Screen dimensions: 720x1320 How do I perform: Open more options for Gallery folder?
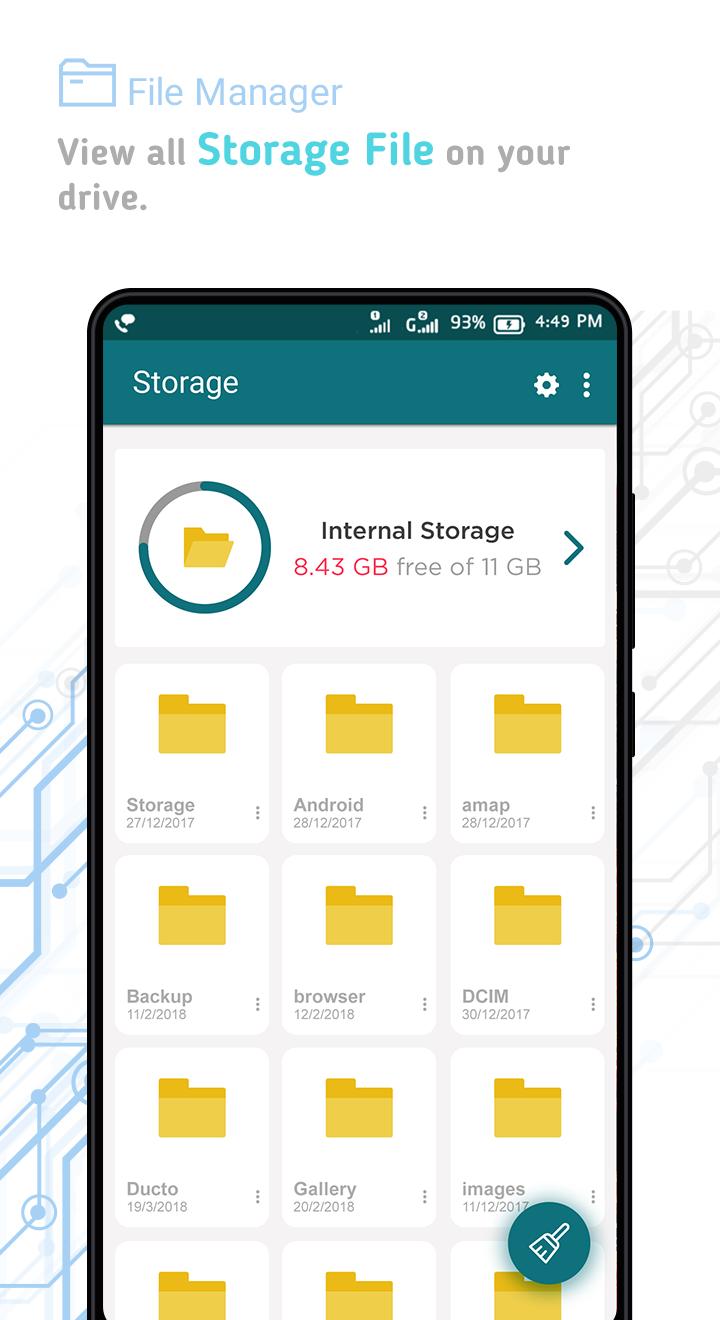(424, 1196)
